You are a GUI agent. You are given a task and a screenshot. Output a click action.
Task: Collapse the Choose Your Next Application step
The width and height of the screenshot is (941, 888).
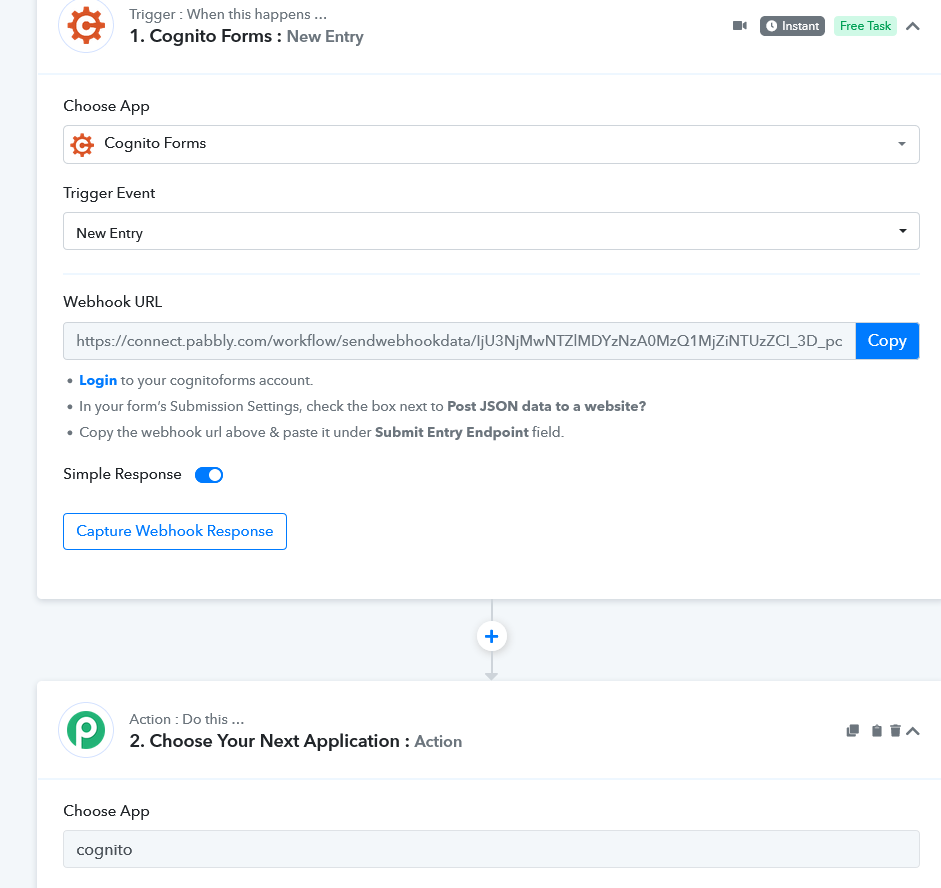click(x=912, y=730)
